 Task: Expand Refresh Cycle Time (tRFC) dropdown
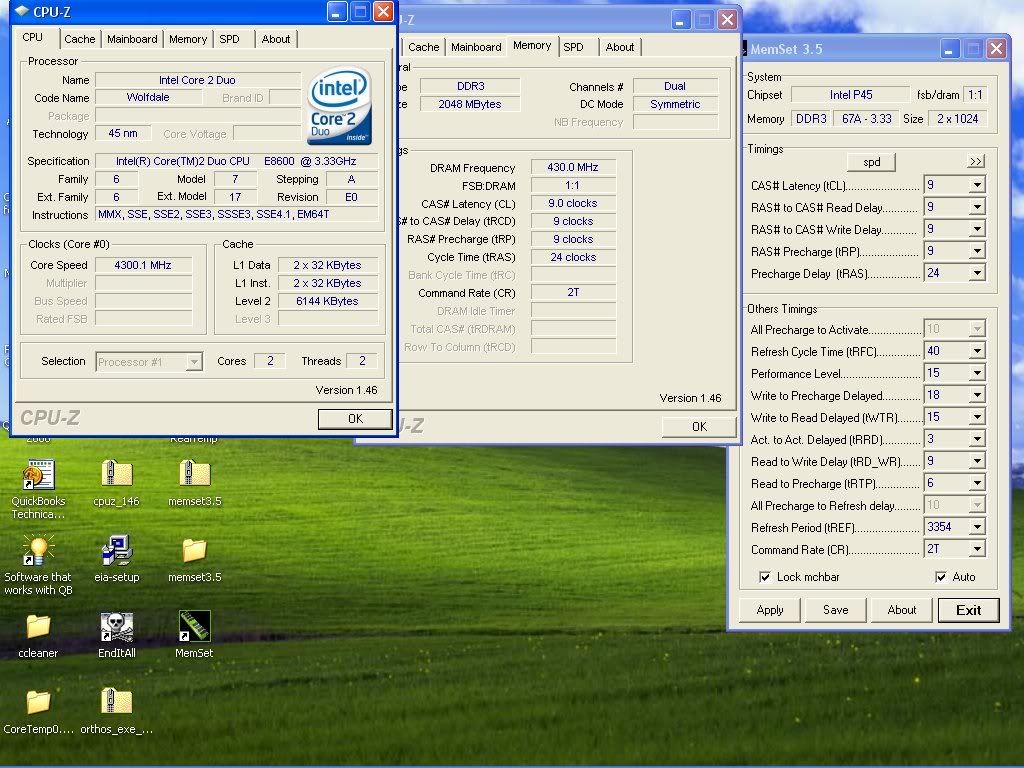pyautogui.click(x=977, y=351)
